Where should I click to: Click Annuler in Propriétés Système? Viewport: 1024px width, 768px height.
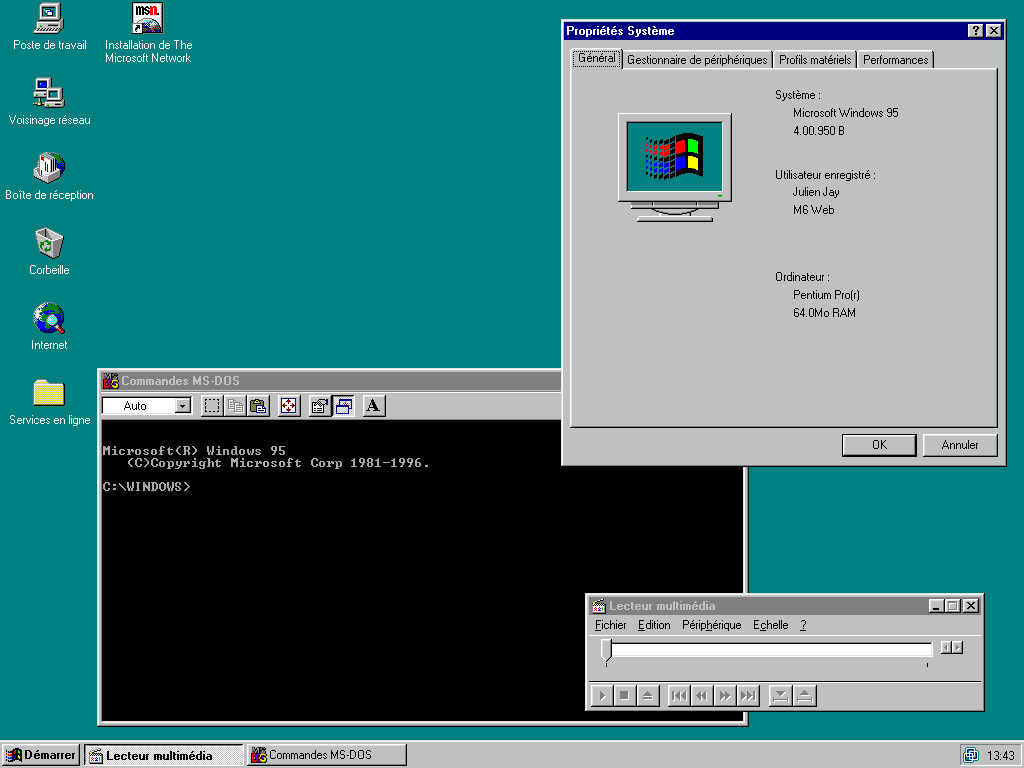[x=959, y=445]
